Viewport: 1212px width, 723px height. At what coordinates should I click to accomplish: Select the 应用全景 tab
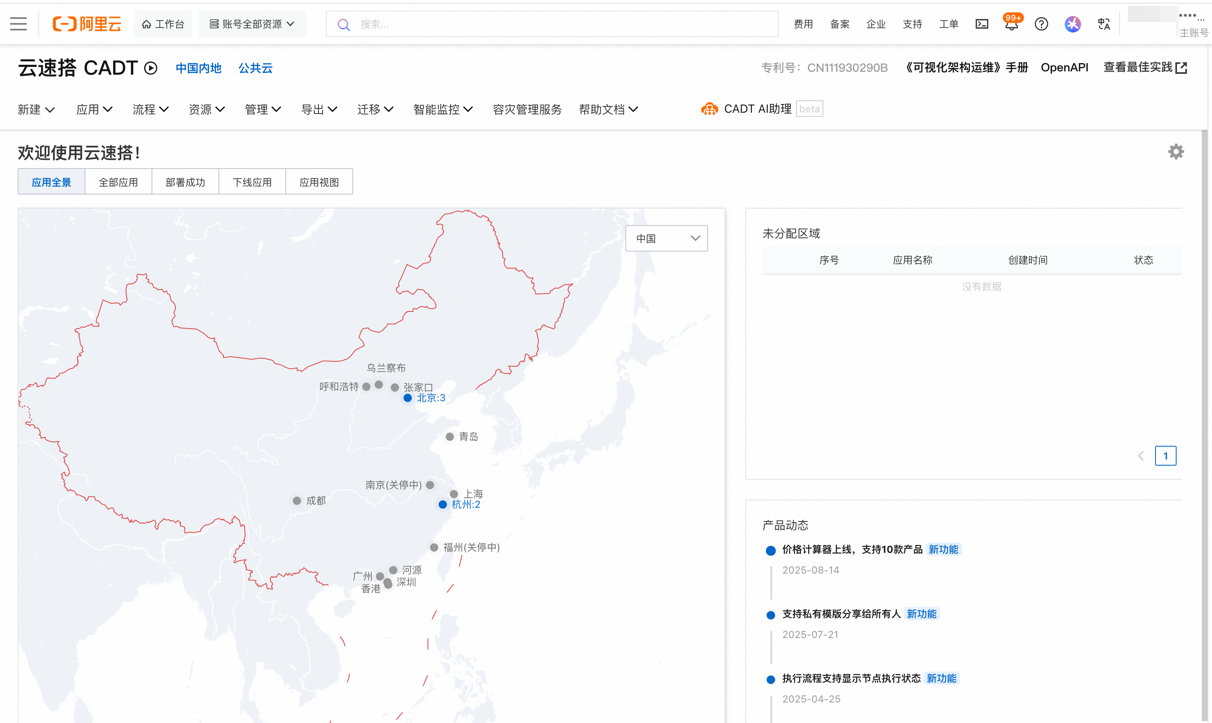pos(51,182)
